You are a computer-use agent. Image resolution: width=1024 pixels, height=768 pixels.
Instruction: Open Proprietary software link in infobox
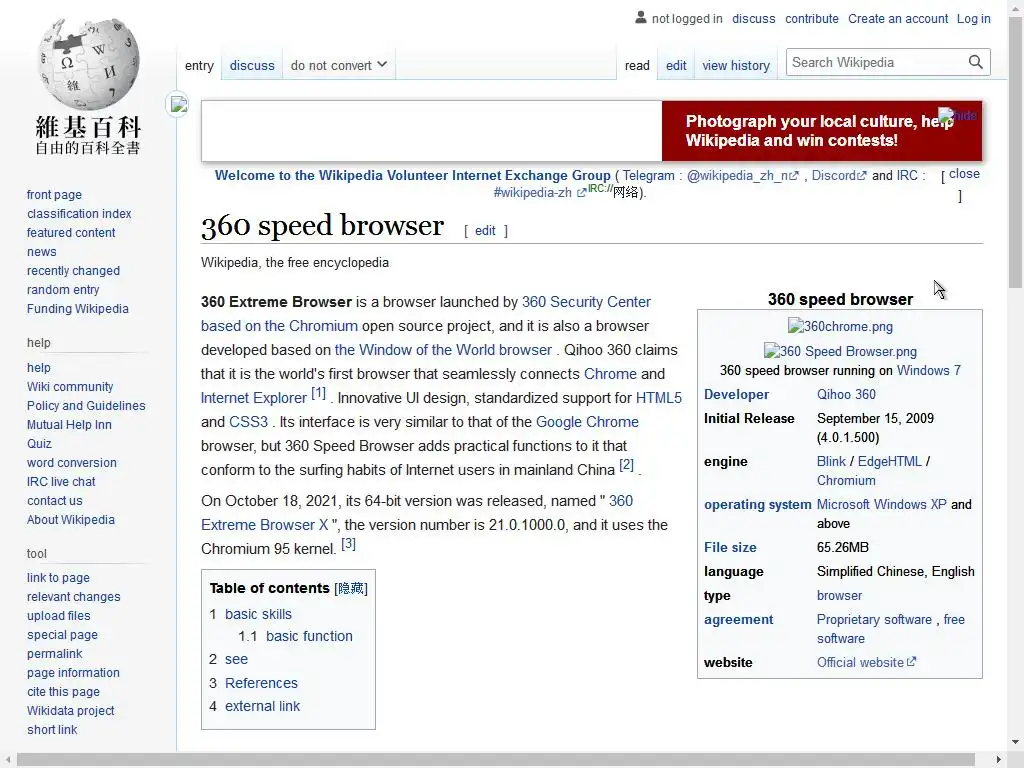(874, 619)
